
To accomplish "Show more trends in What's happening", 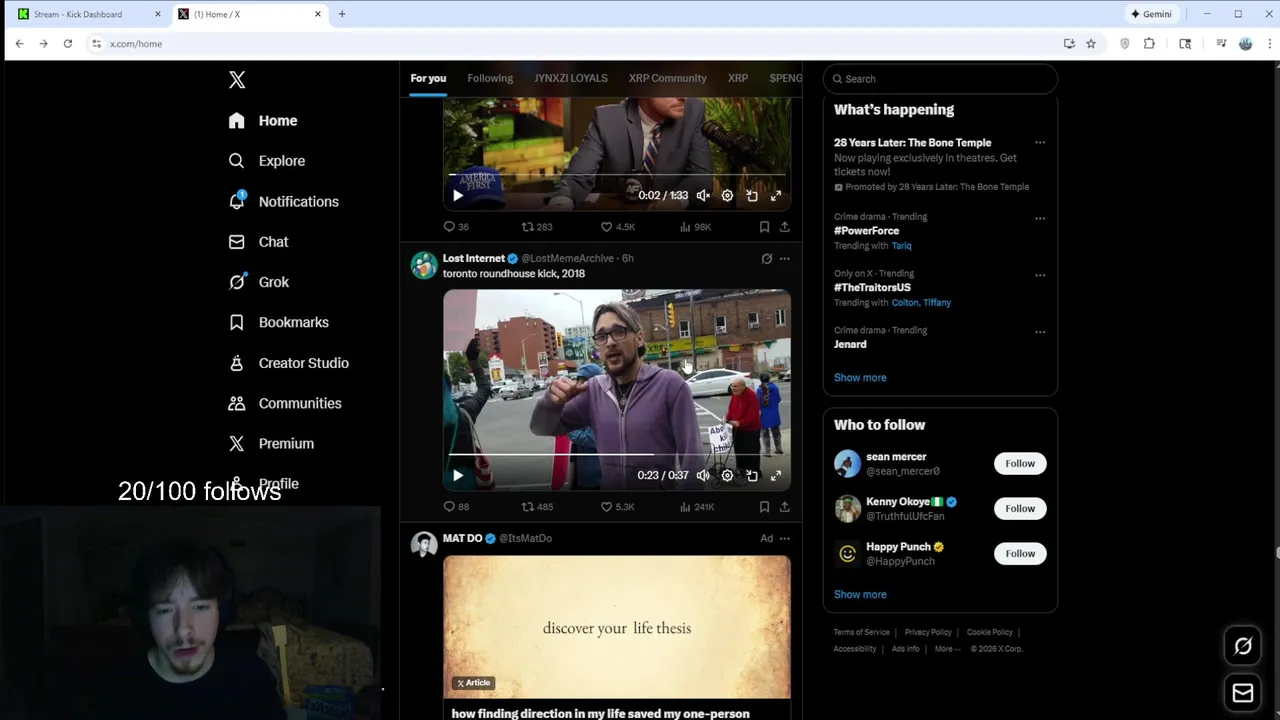I will (x=860, y=378).
